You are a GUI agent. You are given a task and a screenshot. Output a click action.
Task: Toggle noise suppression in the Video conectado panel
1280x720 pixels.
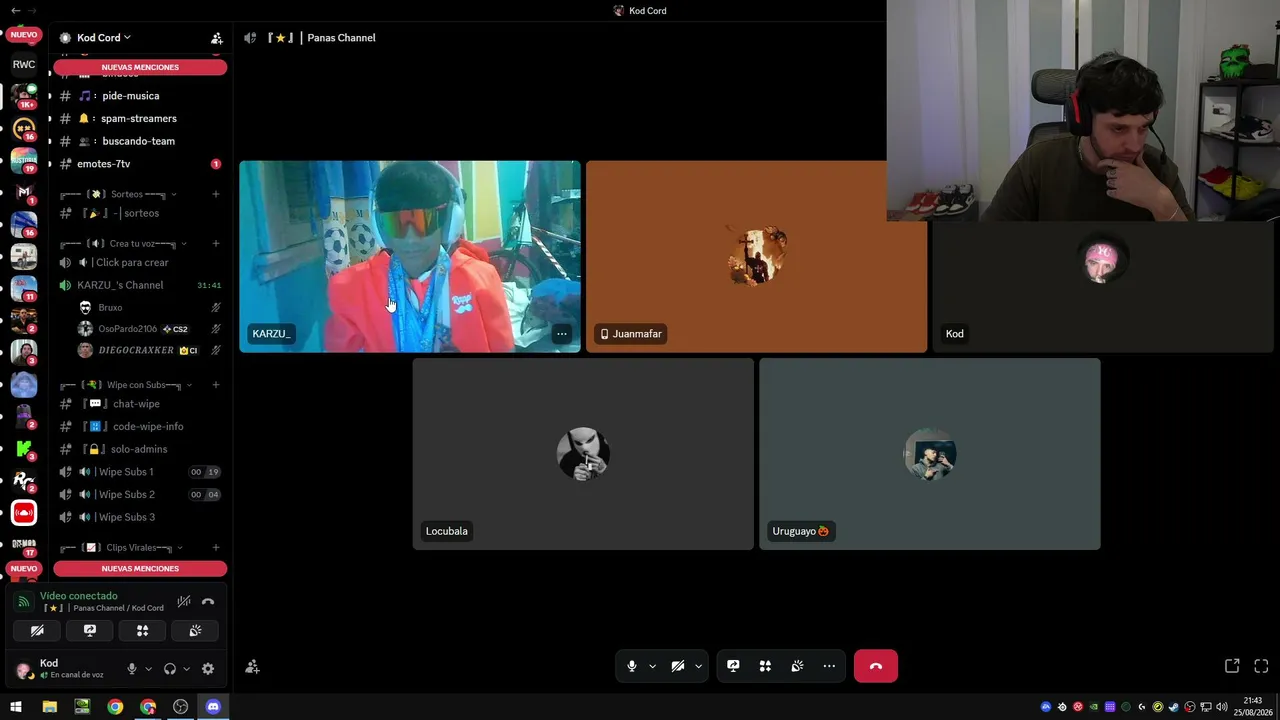pos(184,602)
